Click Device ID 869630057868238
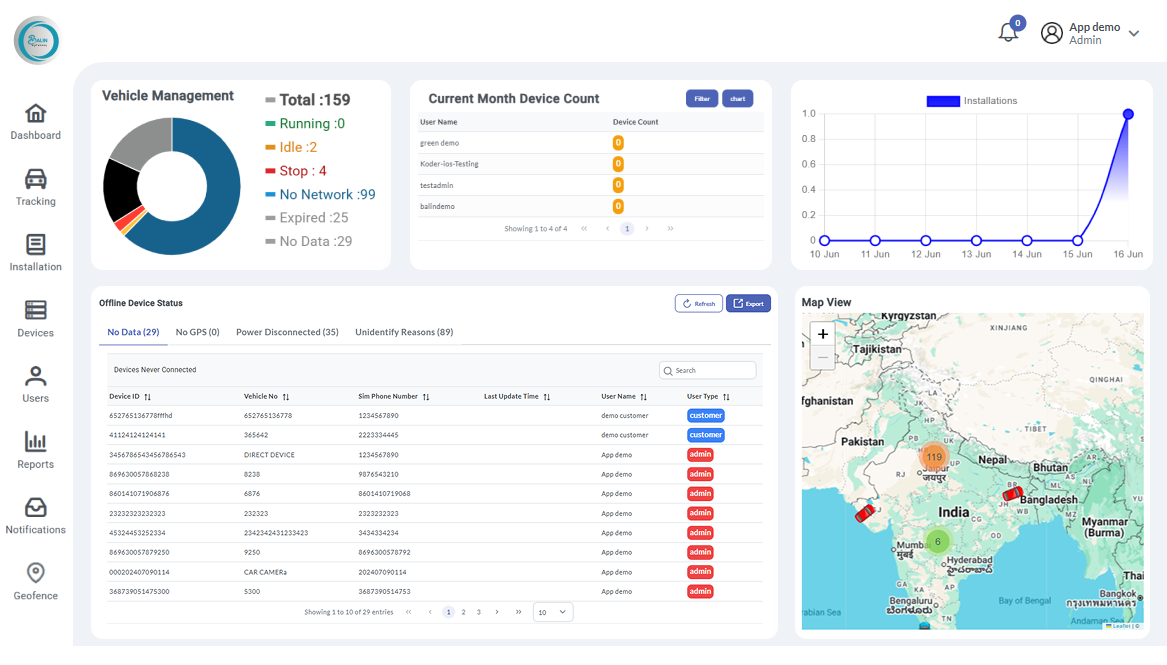Viewport: 1167px width, 665px height. 139,475
